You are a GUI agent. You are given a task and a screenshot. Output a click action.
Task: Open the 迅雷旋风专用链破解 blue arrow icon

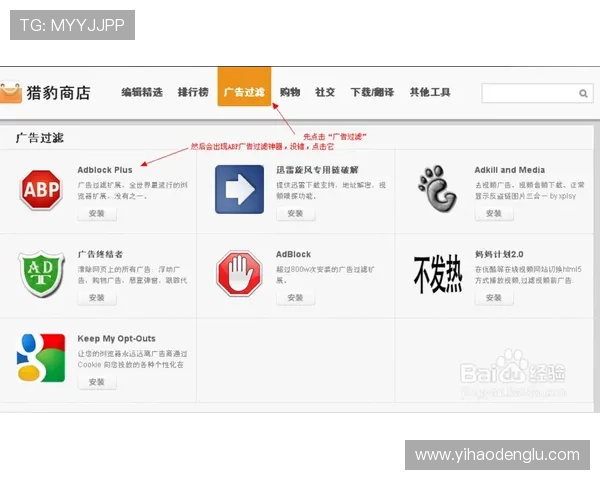point(240,189)
